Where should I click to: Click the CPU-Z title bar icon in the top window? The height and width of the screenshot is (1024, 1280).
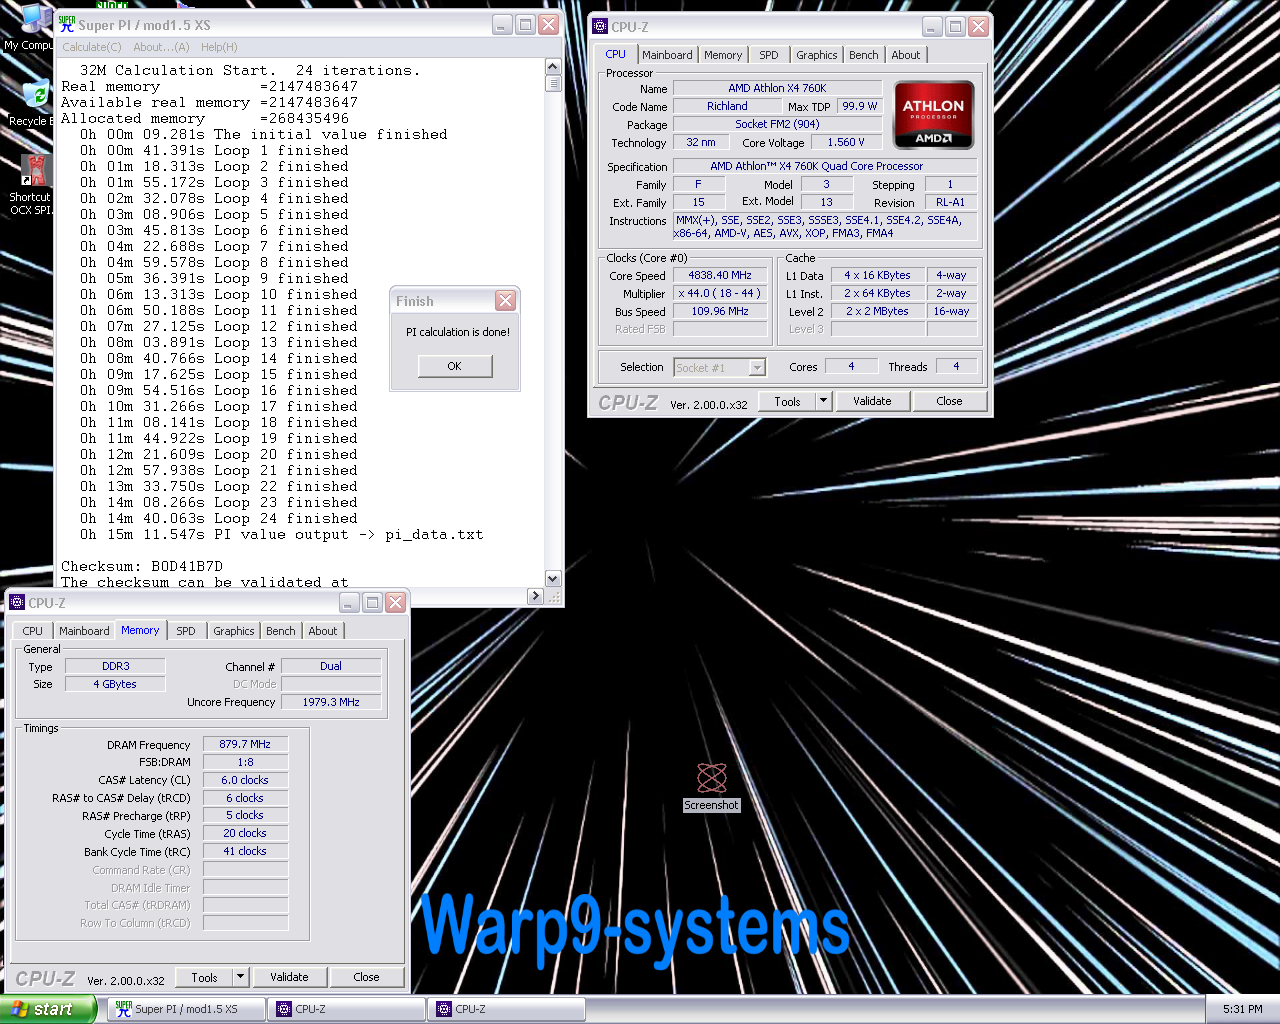click(600, 27)
